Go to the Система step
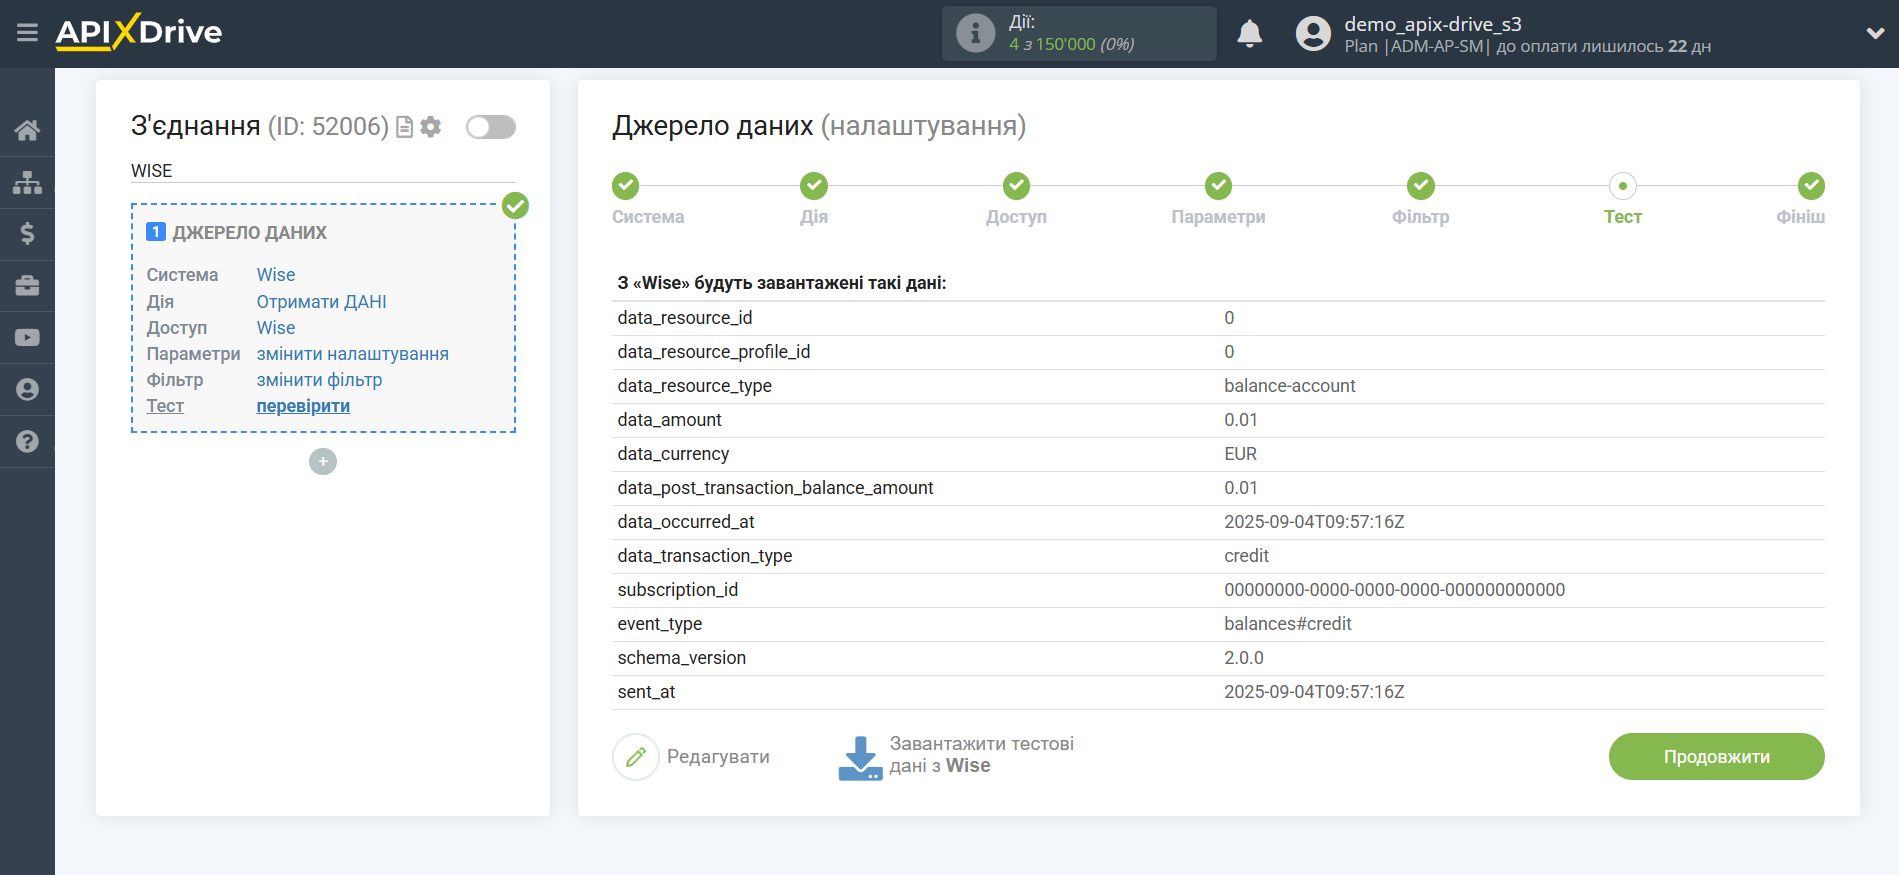 coord(626,186)
